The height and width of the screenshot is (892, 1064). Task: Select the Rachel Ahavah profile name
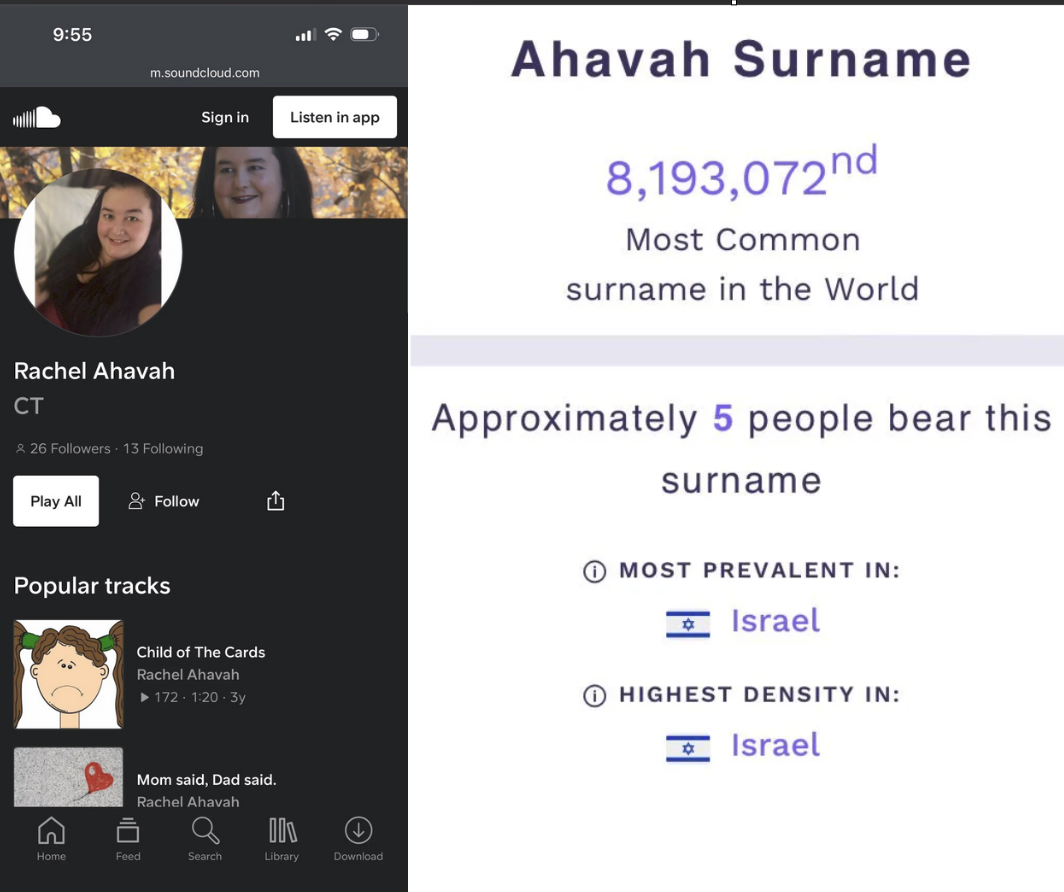click(94, 371)
